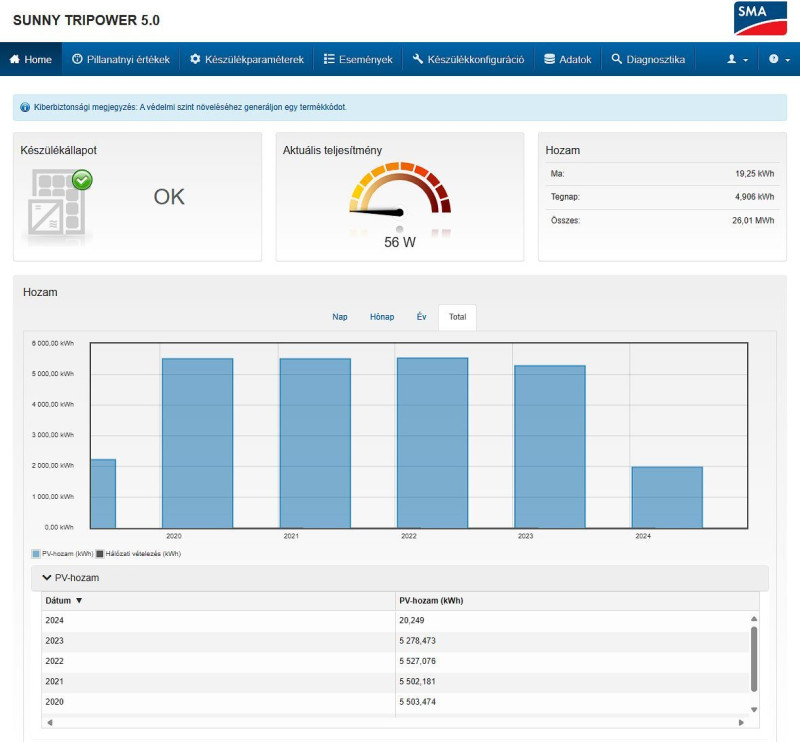Click the 2022 bar in chart
The height and width of the screenshot is (742, 800).
[x=433, y=443]
